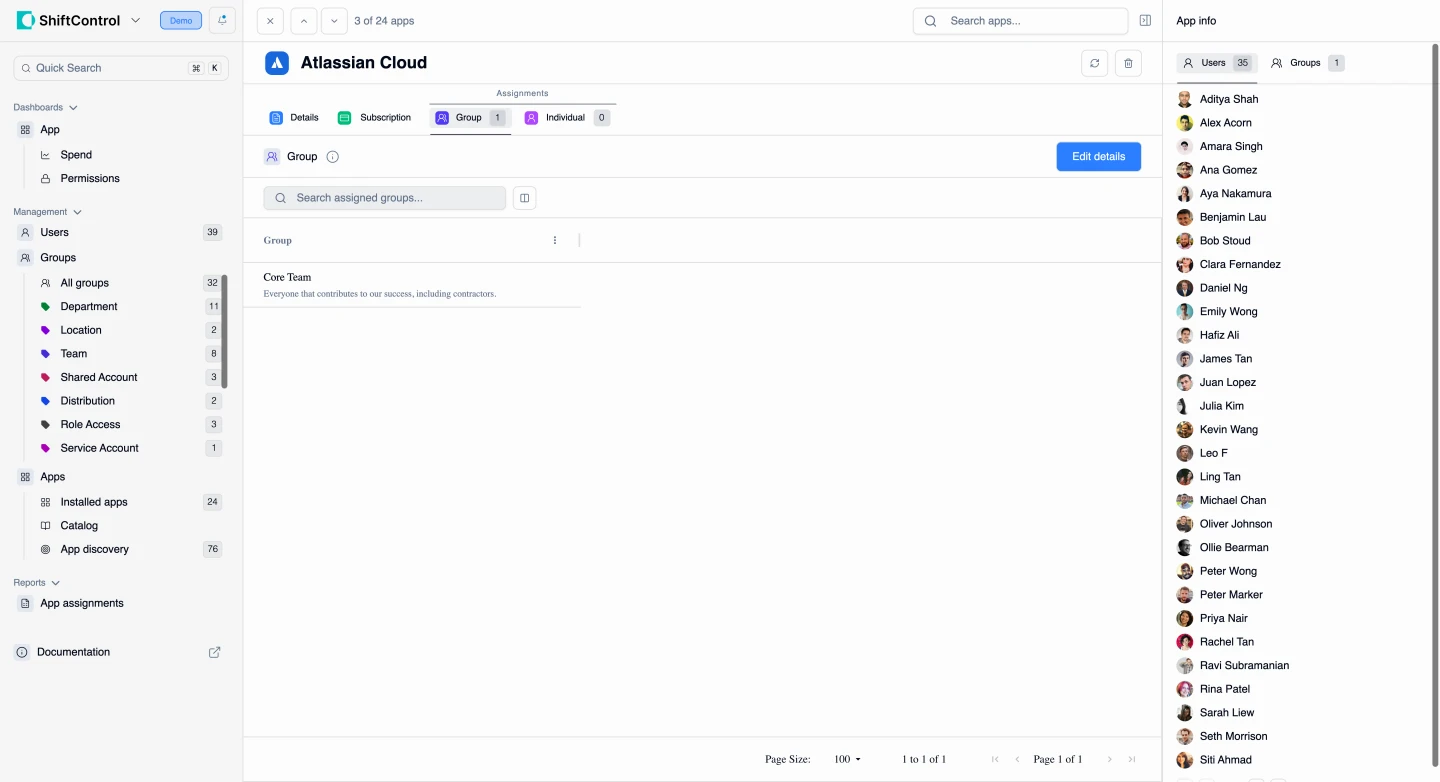Open the Individual assignments tab
This screenshot has height=782, width=1440.
coord(566,118)
